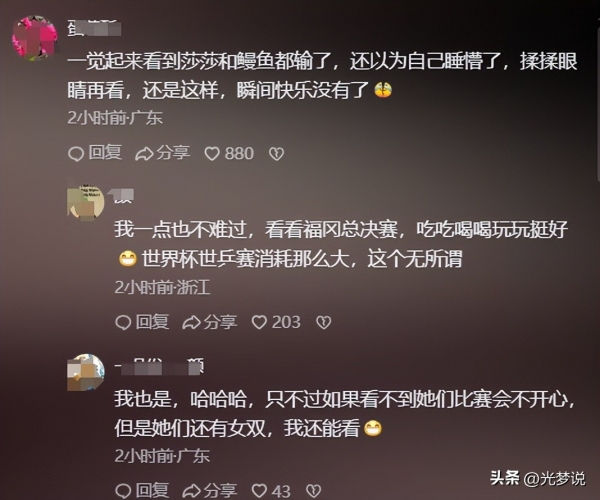Image resolution: width=600 pixels, height=500 pixels.
Task: Click the speech bubble icon under top comment
Action: (76, 154)
